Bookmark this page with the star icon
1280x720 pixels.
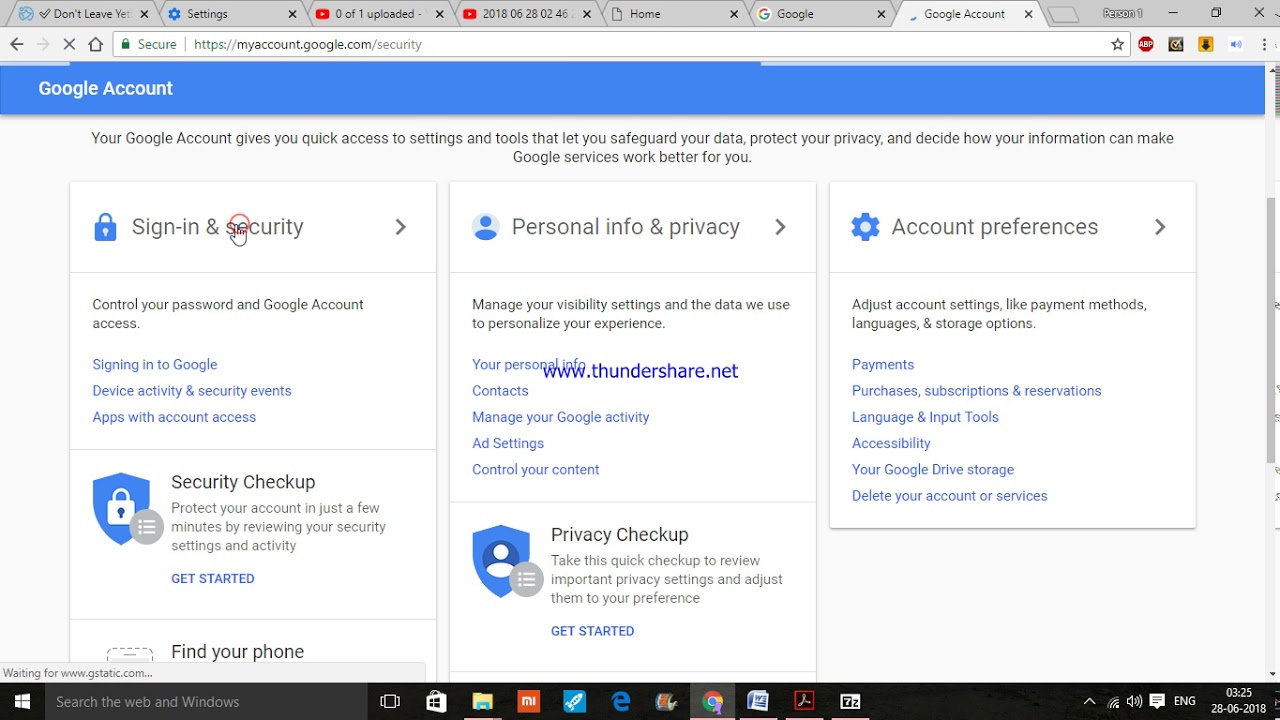pos(1117,44)
